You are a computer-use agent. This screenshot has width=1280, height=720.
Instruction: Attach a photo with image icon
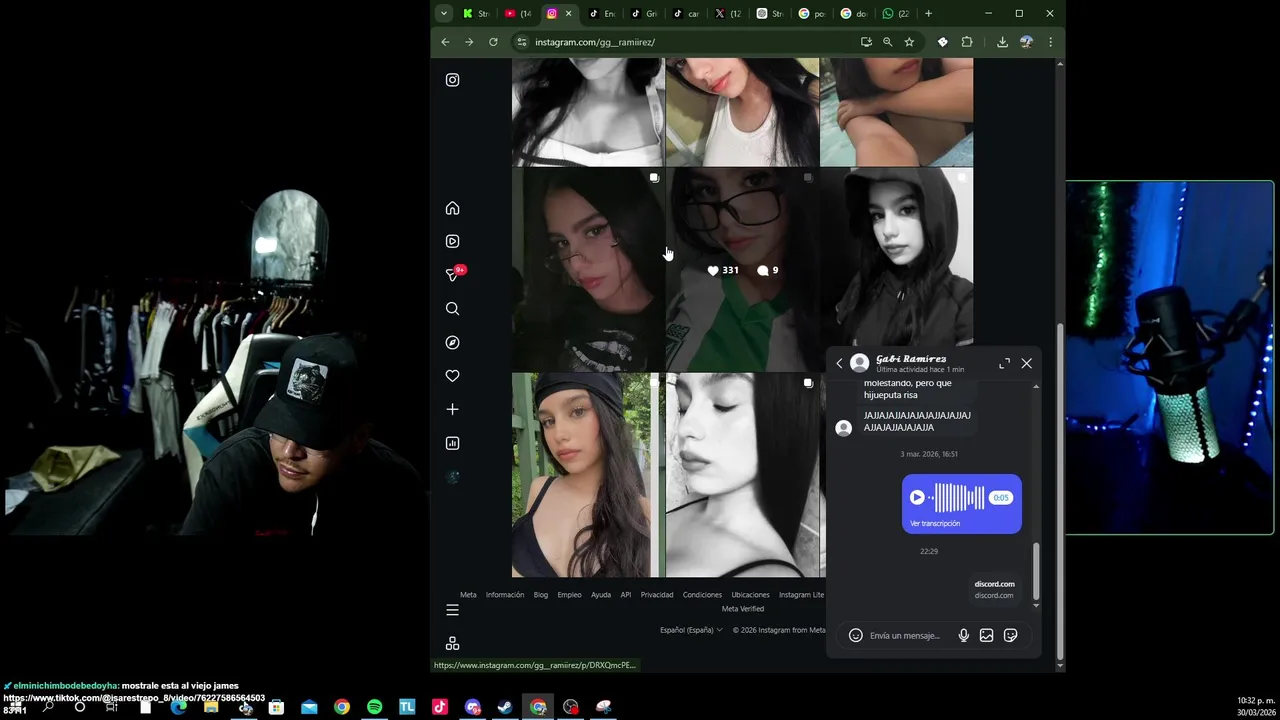pyautogui.click(x=986, y=635)
